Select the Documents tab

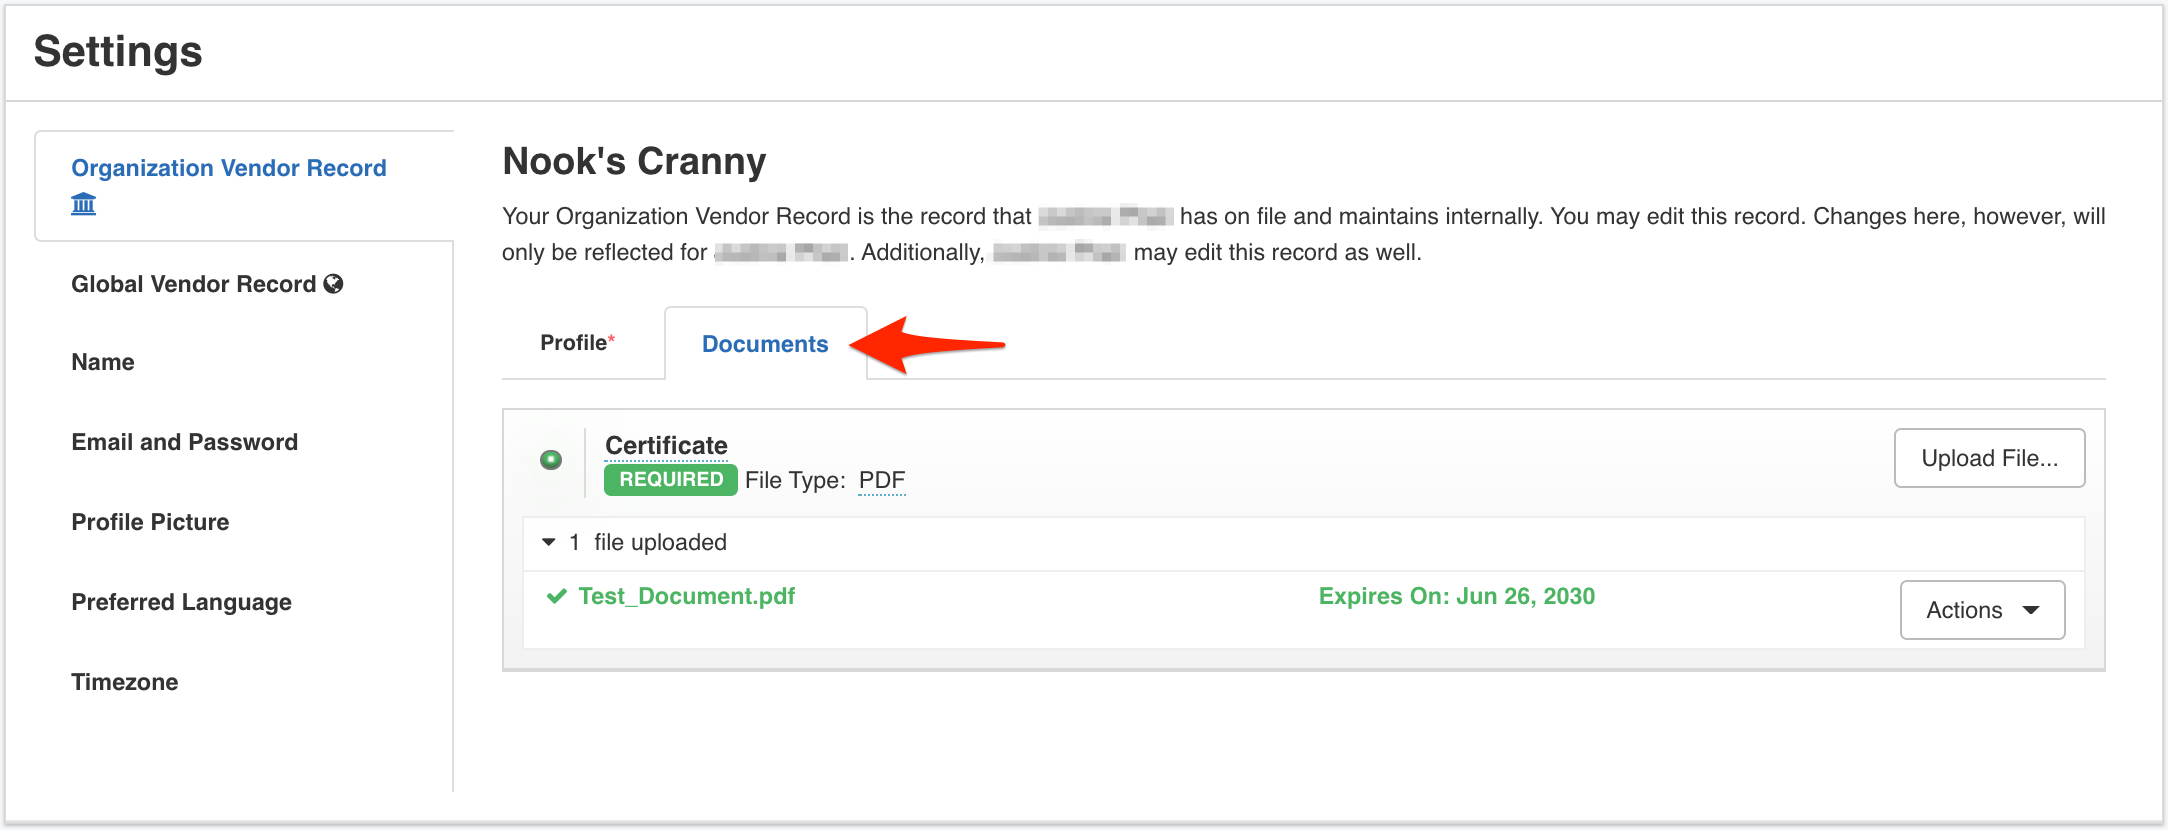click(x=765, y=344)
